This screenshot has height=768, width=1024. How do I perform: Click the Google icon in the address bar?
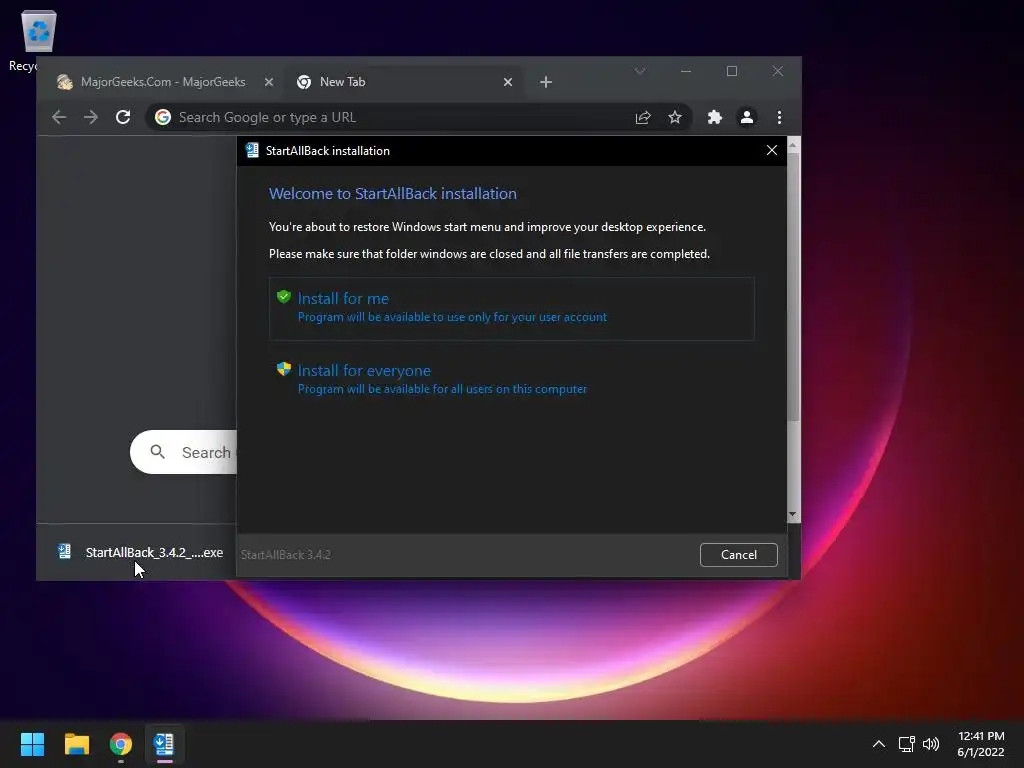(x=163, y=117)
